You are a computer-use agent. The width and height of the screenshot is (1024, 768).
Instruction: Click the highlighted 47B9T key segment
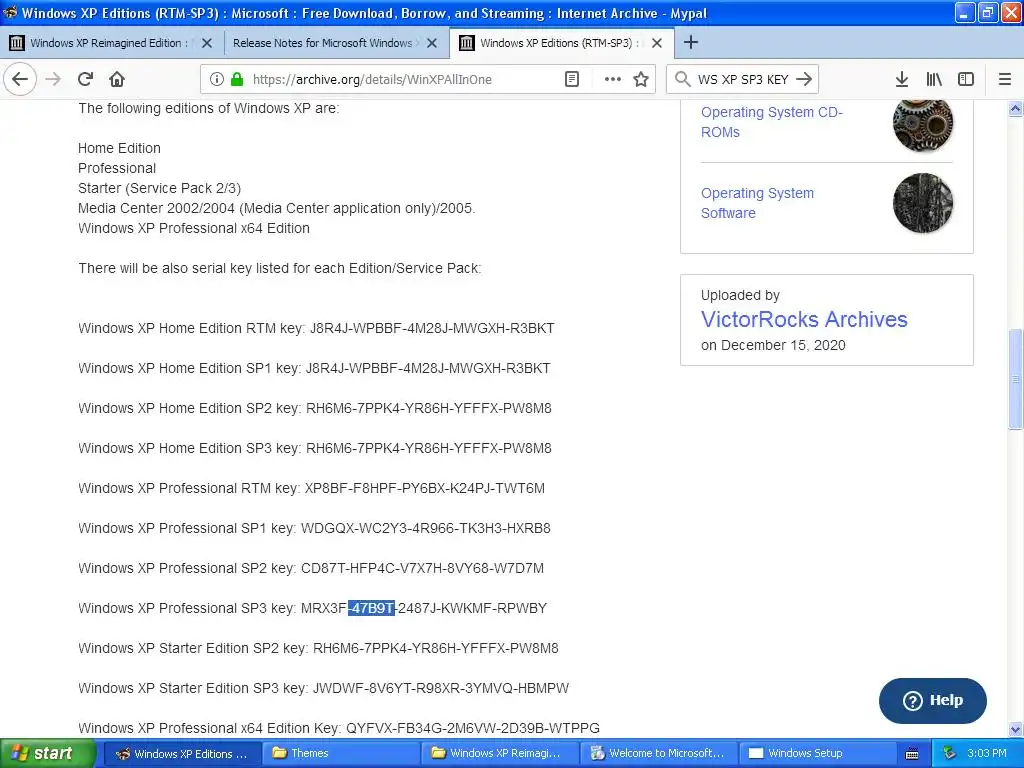(371, 609)
